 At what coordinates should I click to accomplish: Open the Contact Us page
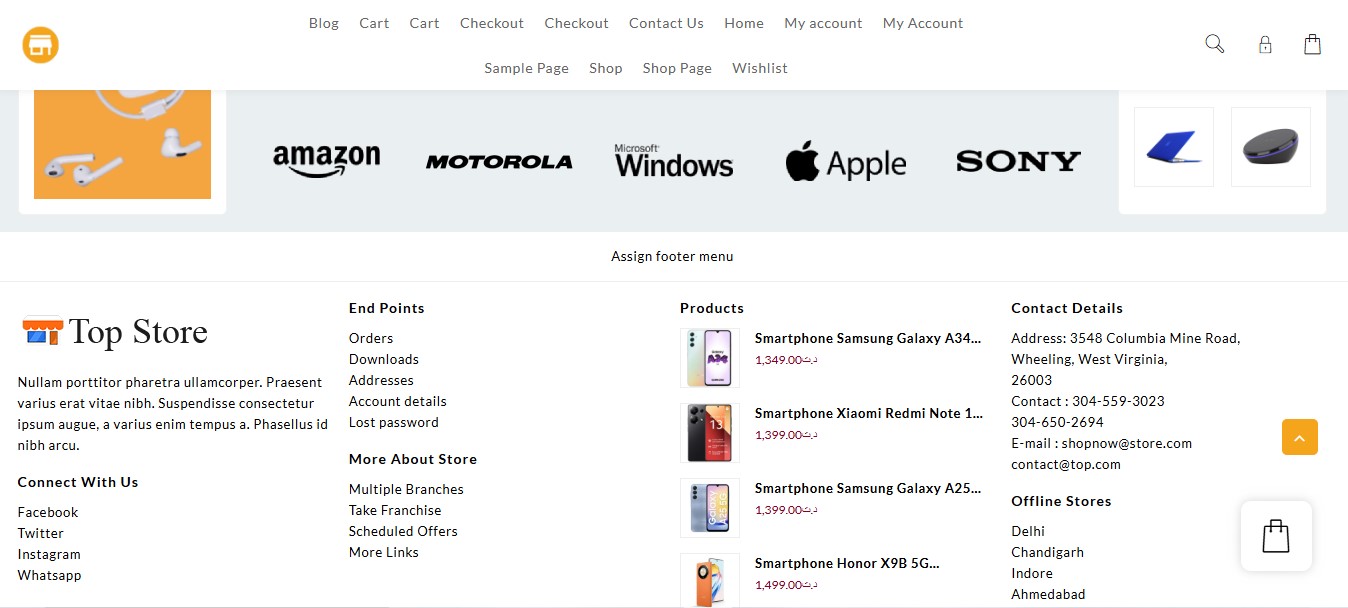tap(666, 22)
